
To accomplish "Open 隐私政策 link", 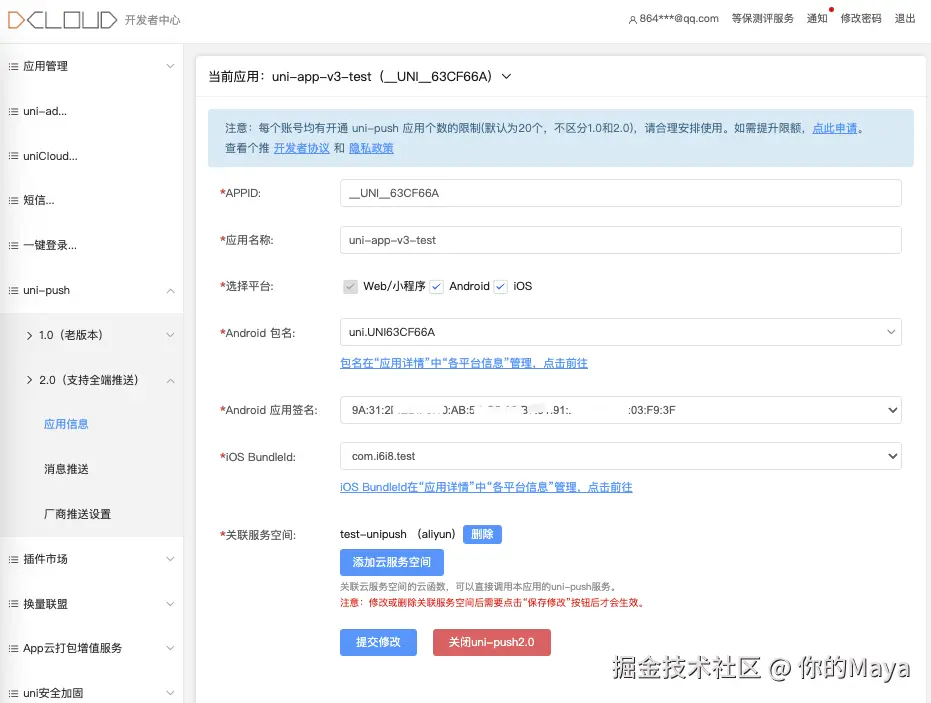I will 371,148.
